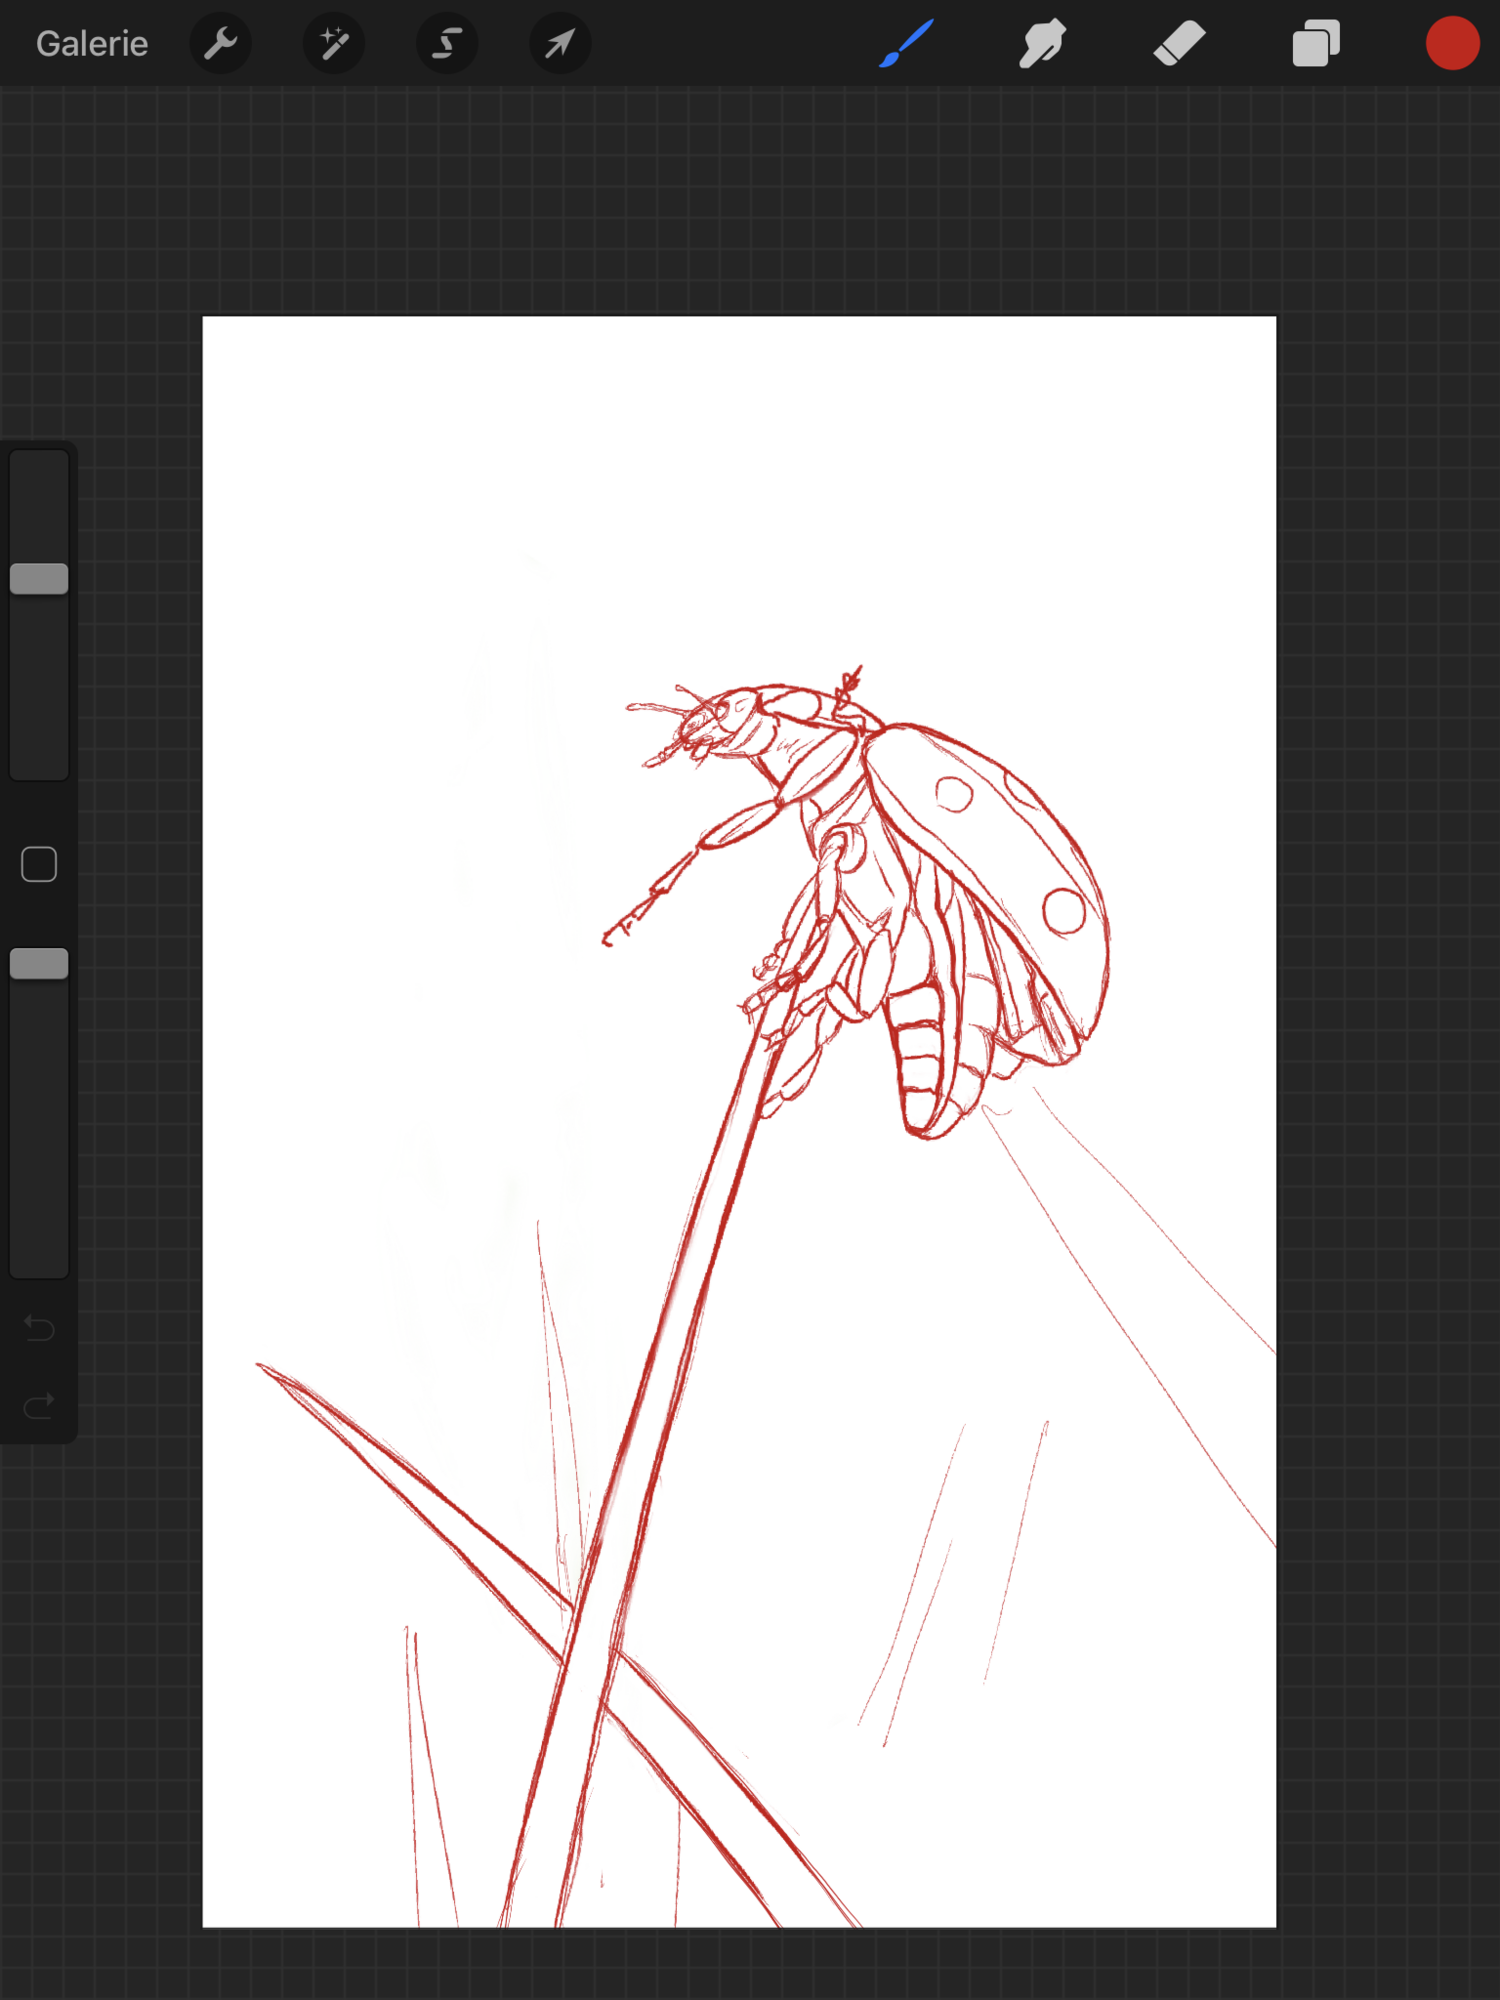Select the Smudge tool
1500x2000 pixels.
coord(1042,44)
